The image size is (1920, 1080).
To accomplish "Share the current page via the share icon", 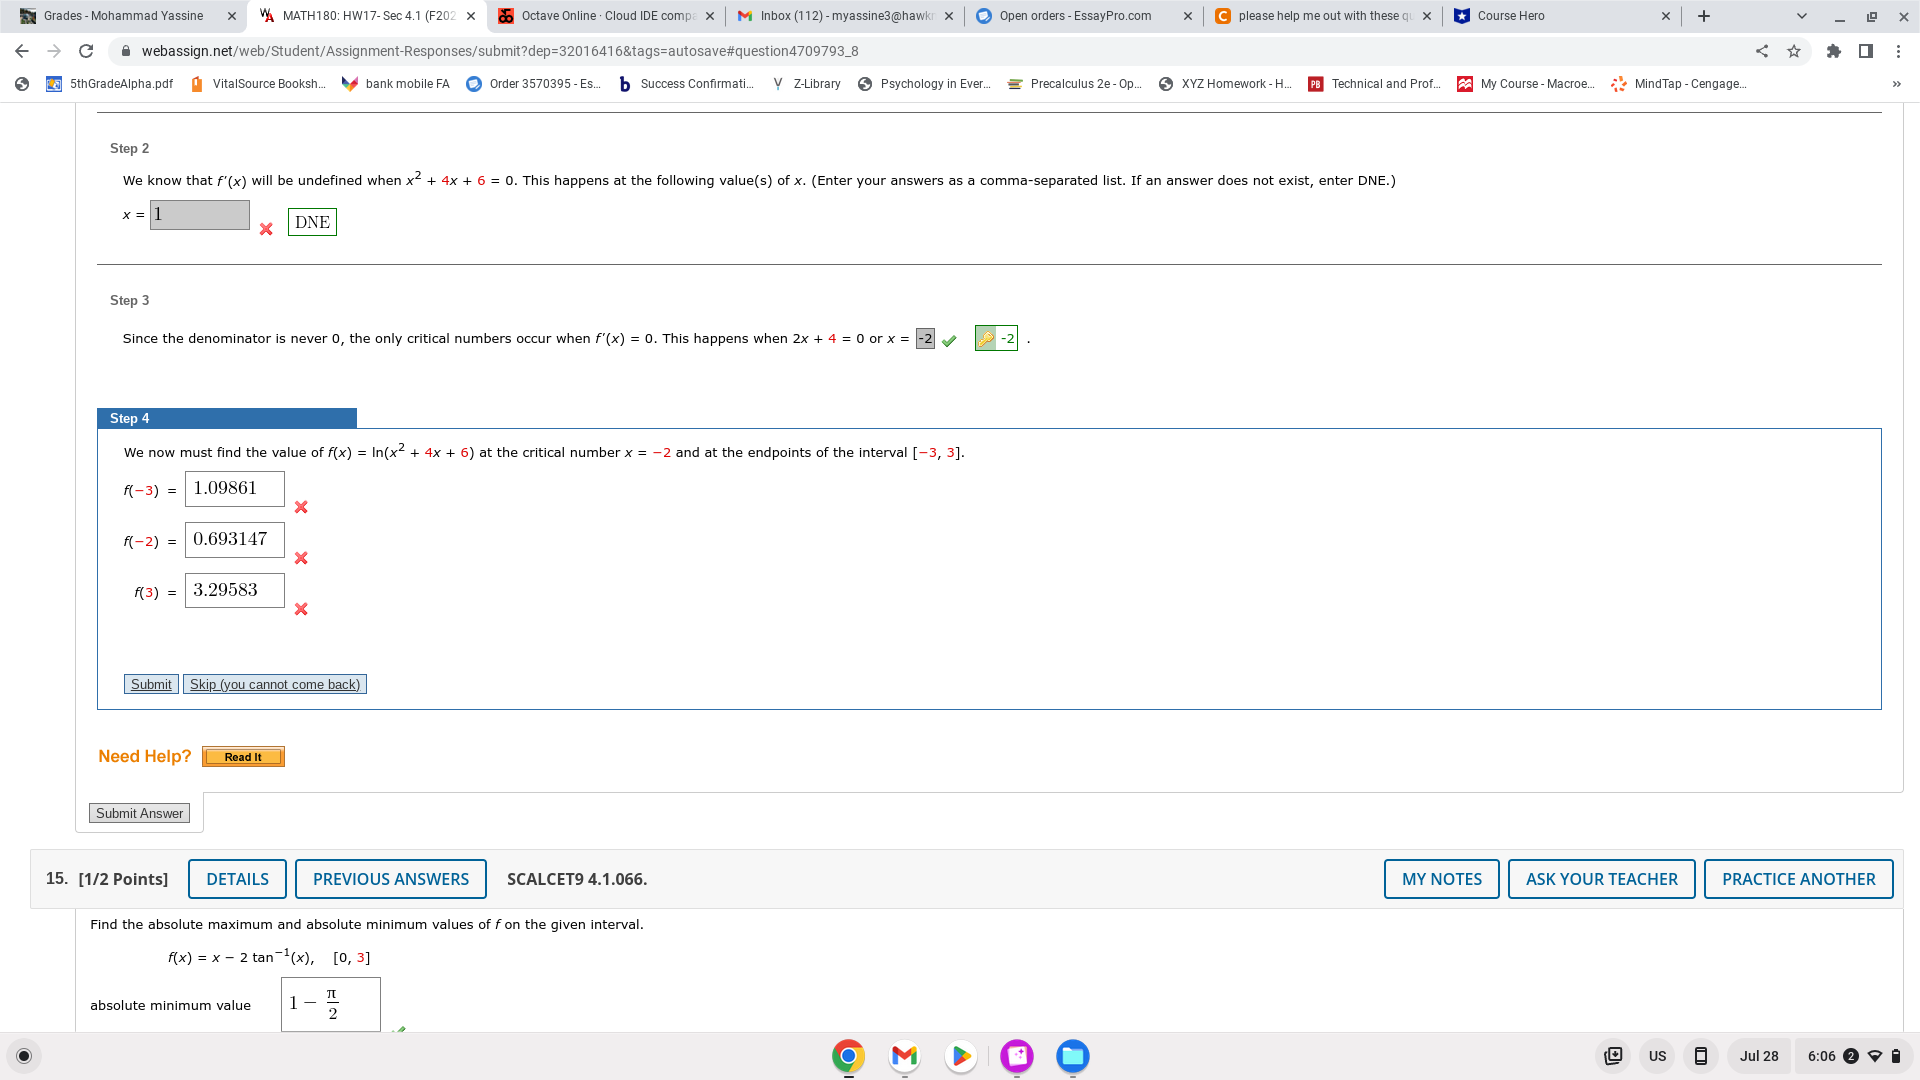I will coord(1762,51).
